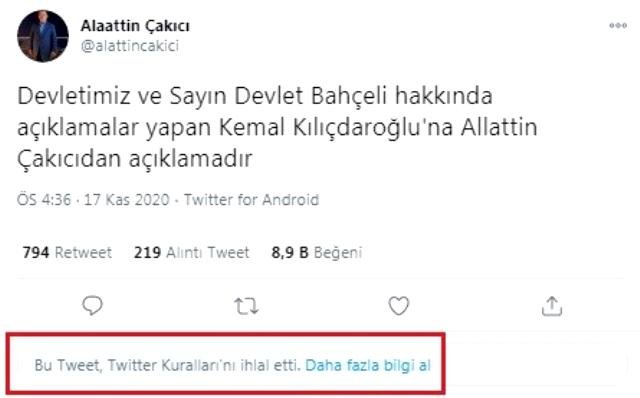
Task: Click the reply speech bubble icon
Action: coord(92,305)
